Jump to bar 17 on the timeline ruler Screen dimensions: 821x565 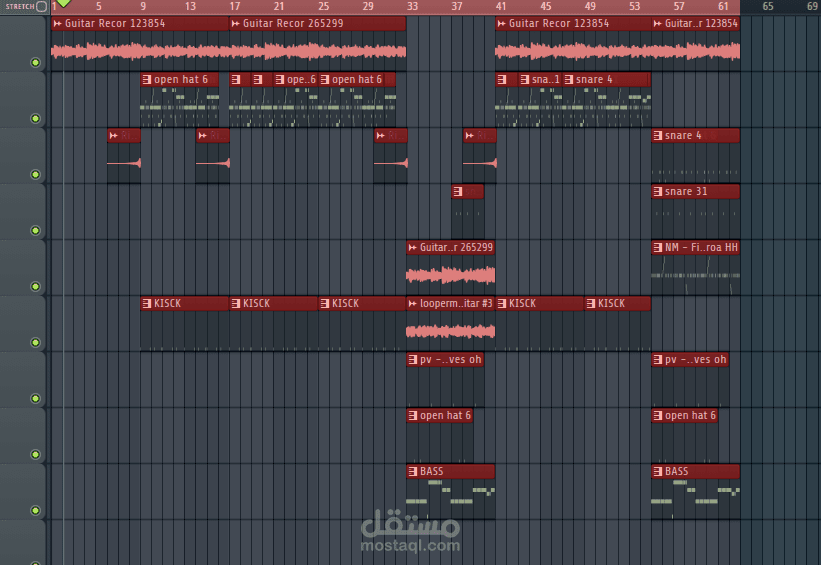click(235, 7)
